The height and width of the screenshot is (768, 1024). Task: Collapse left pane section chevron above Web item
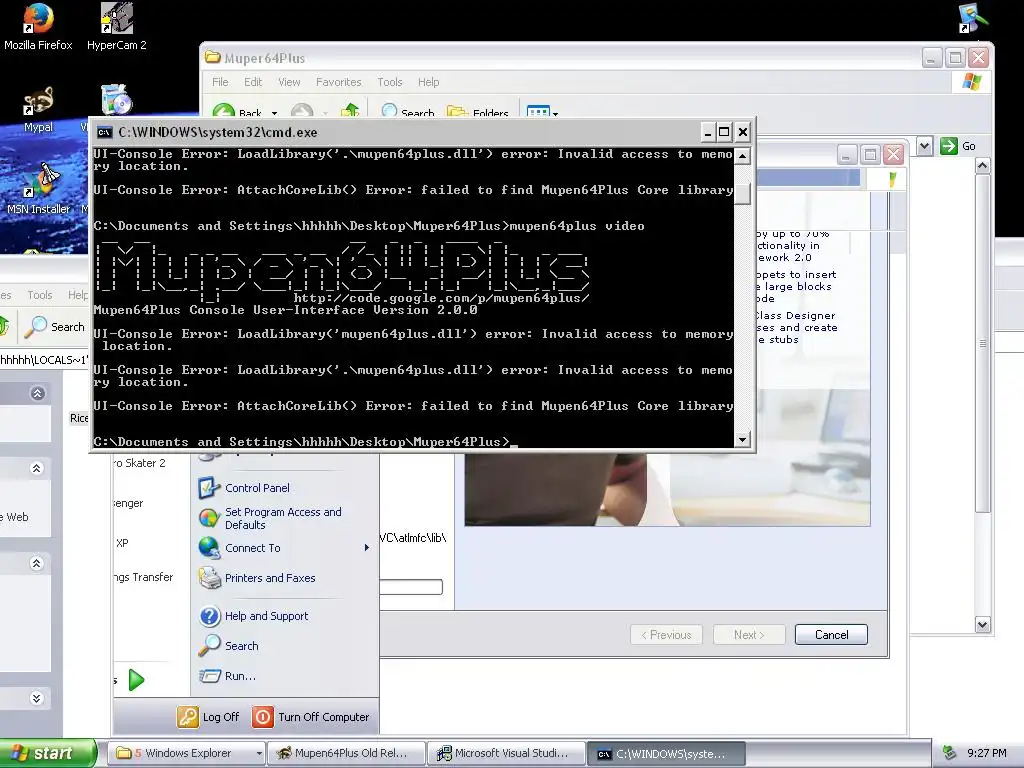[37, 468]
